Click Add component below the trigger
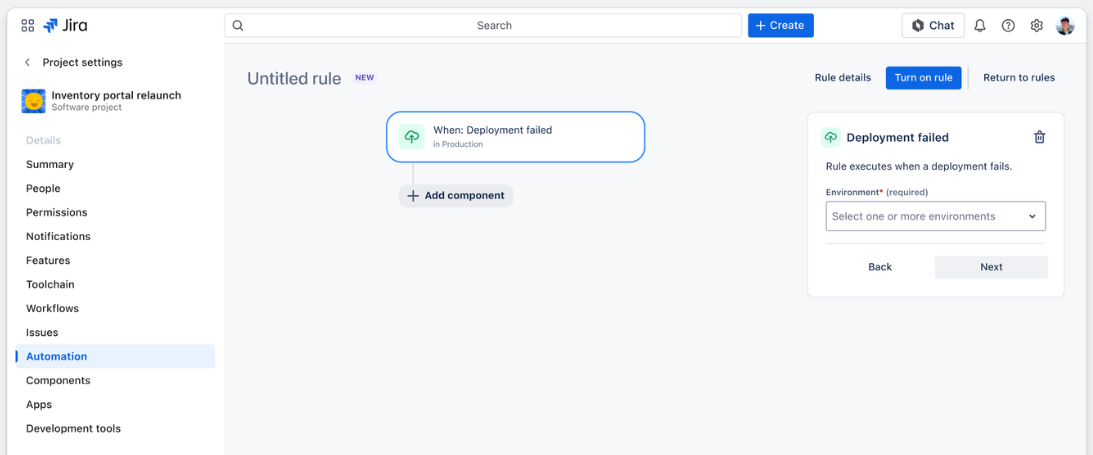The image size is (1093, 455). (x=456, y=196)
